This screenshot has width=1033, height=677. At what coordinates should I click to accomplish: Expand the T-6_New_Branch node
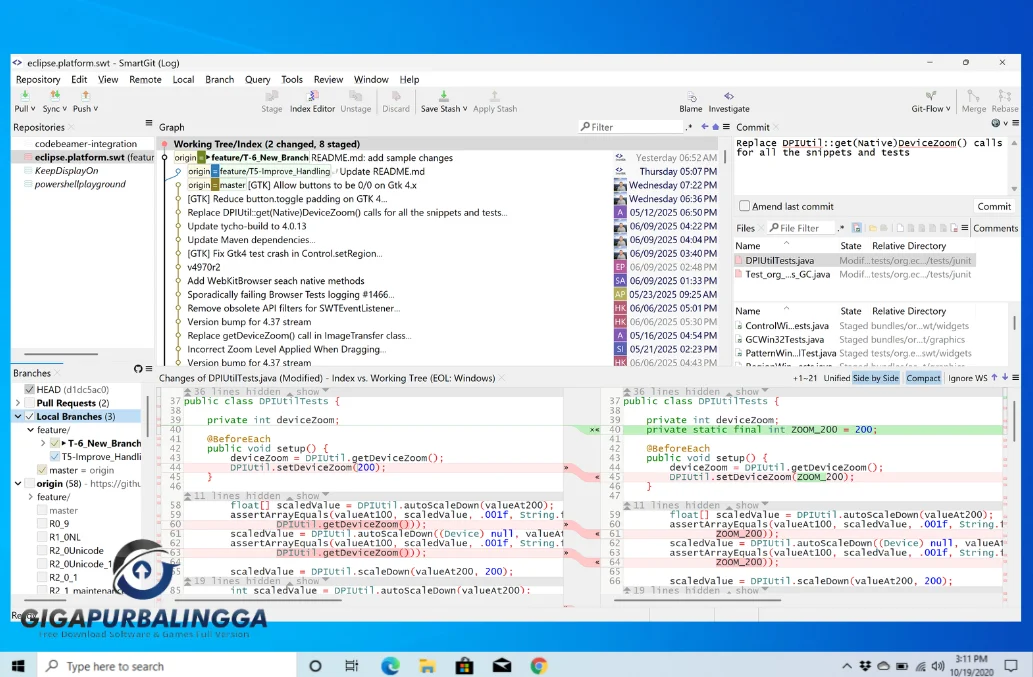point(43,443)
